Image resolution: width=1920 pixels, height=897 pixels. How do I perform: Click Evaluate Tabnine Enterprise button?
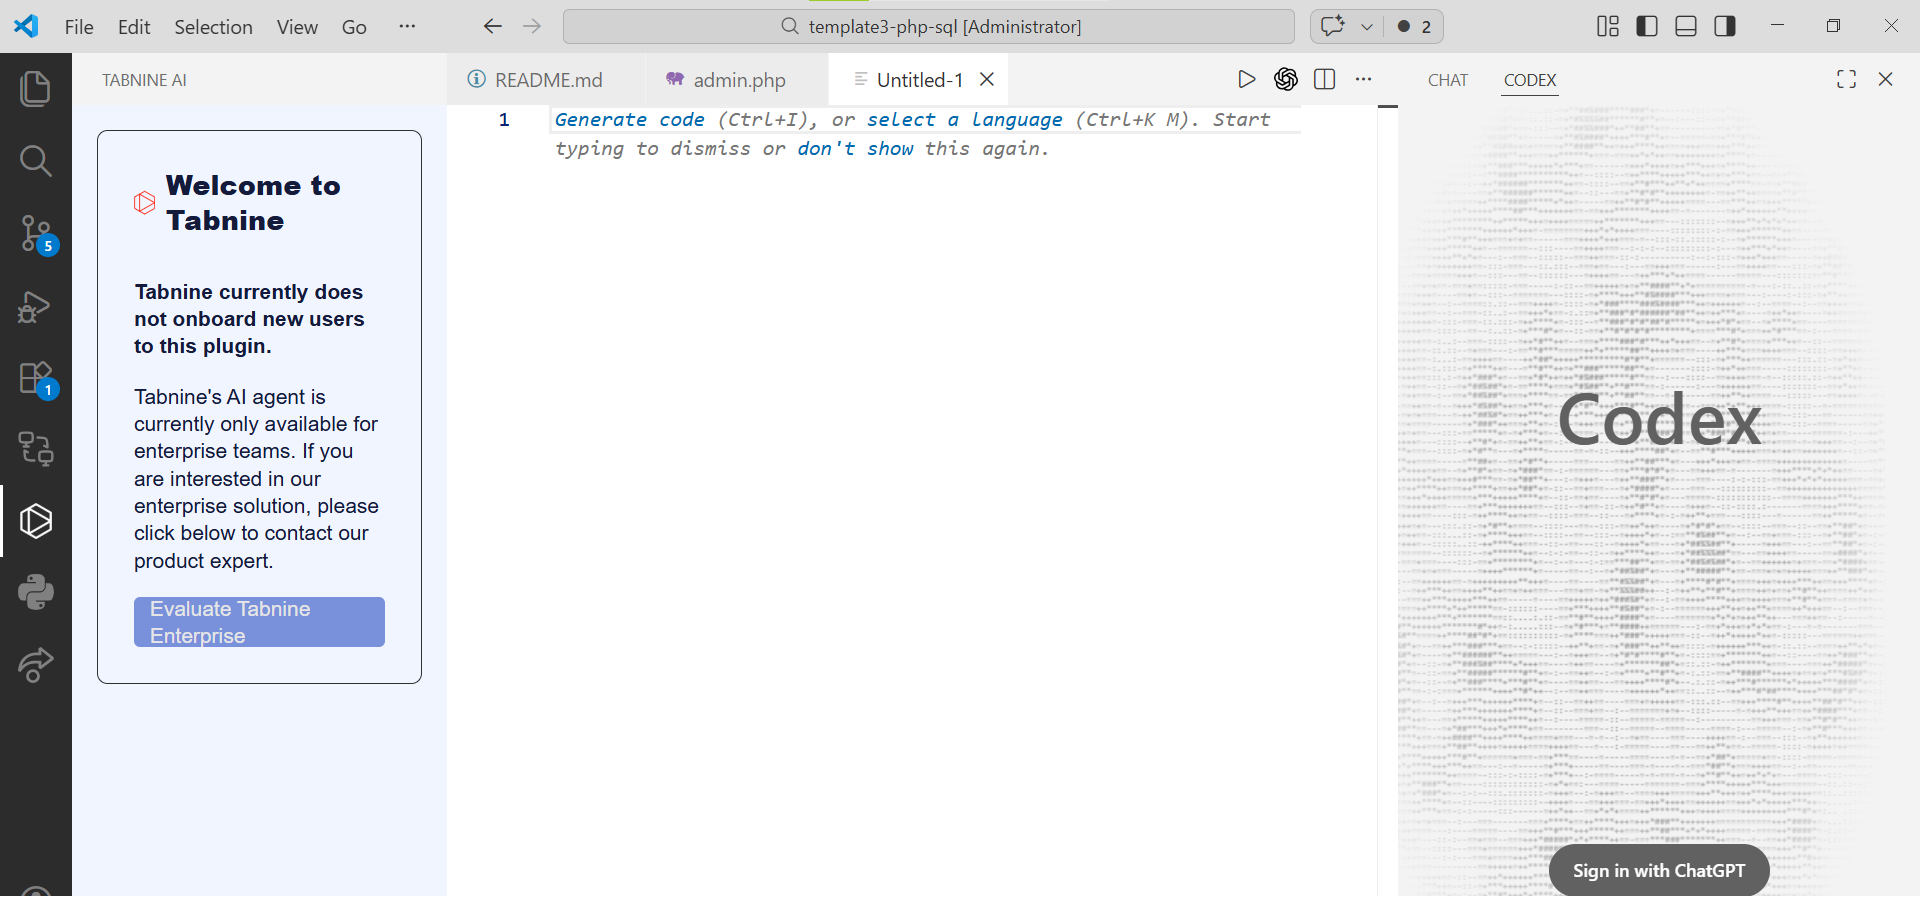259,622
